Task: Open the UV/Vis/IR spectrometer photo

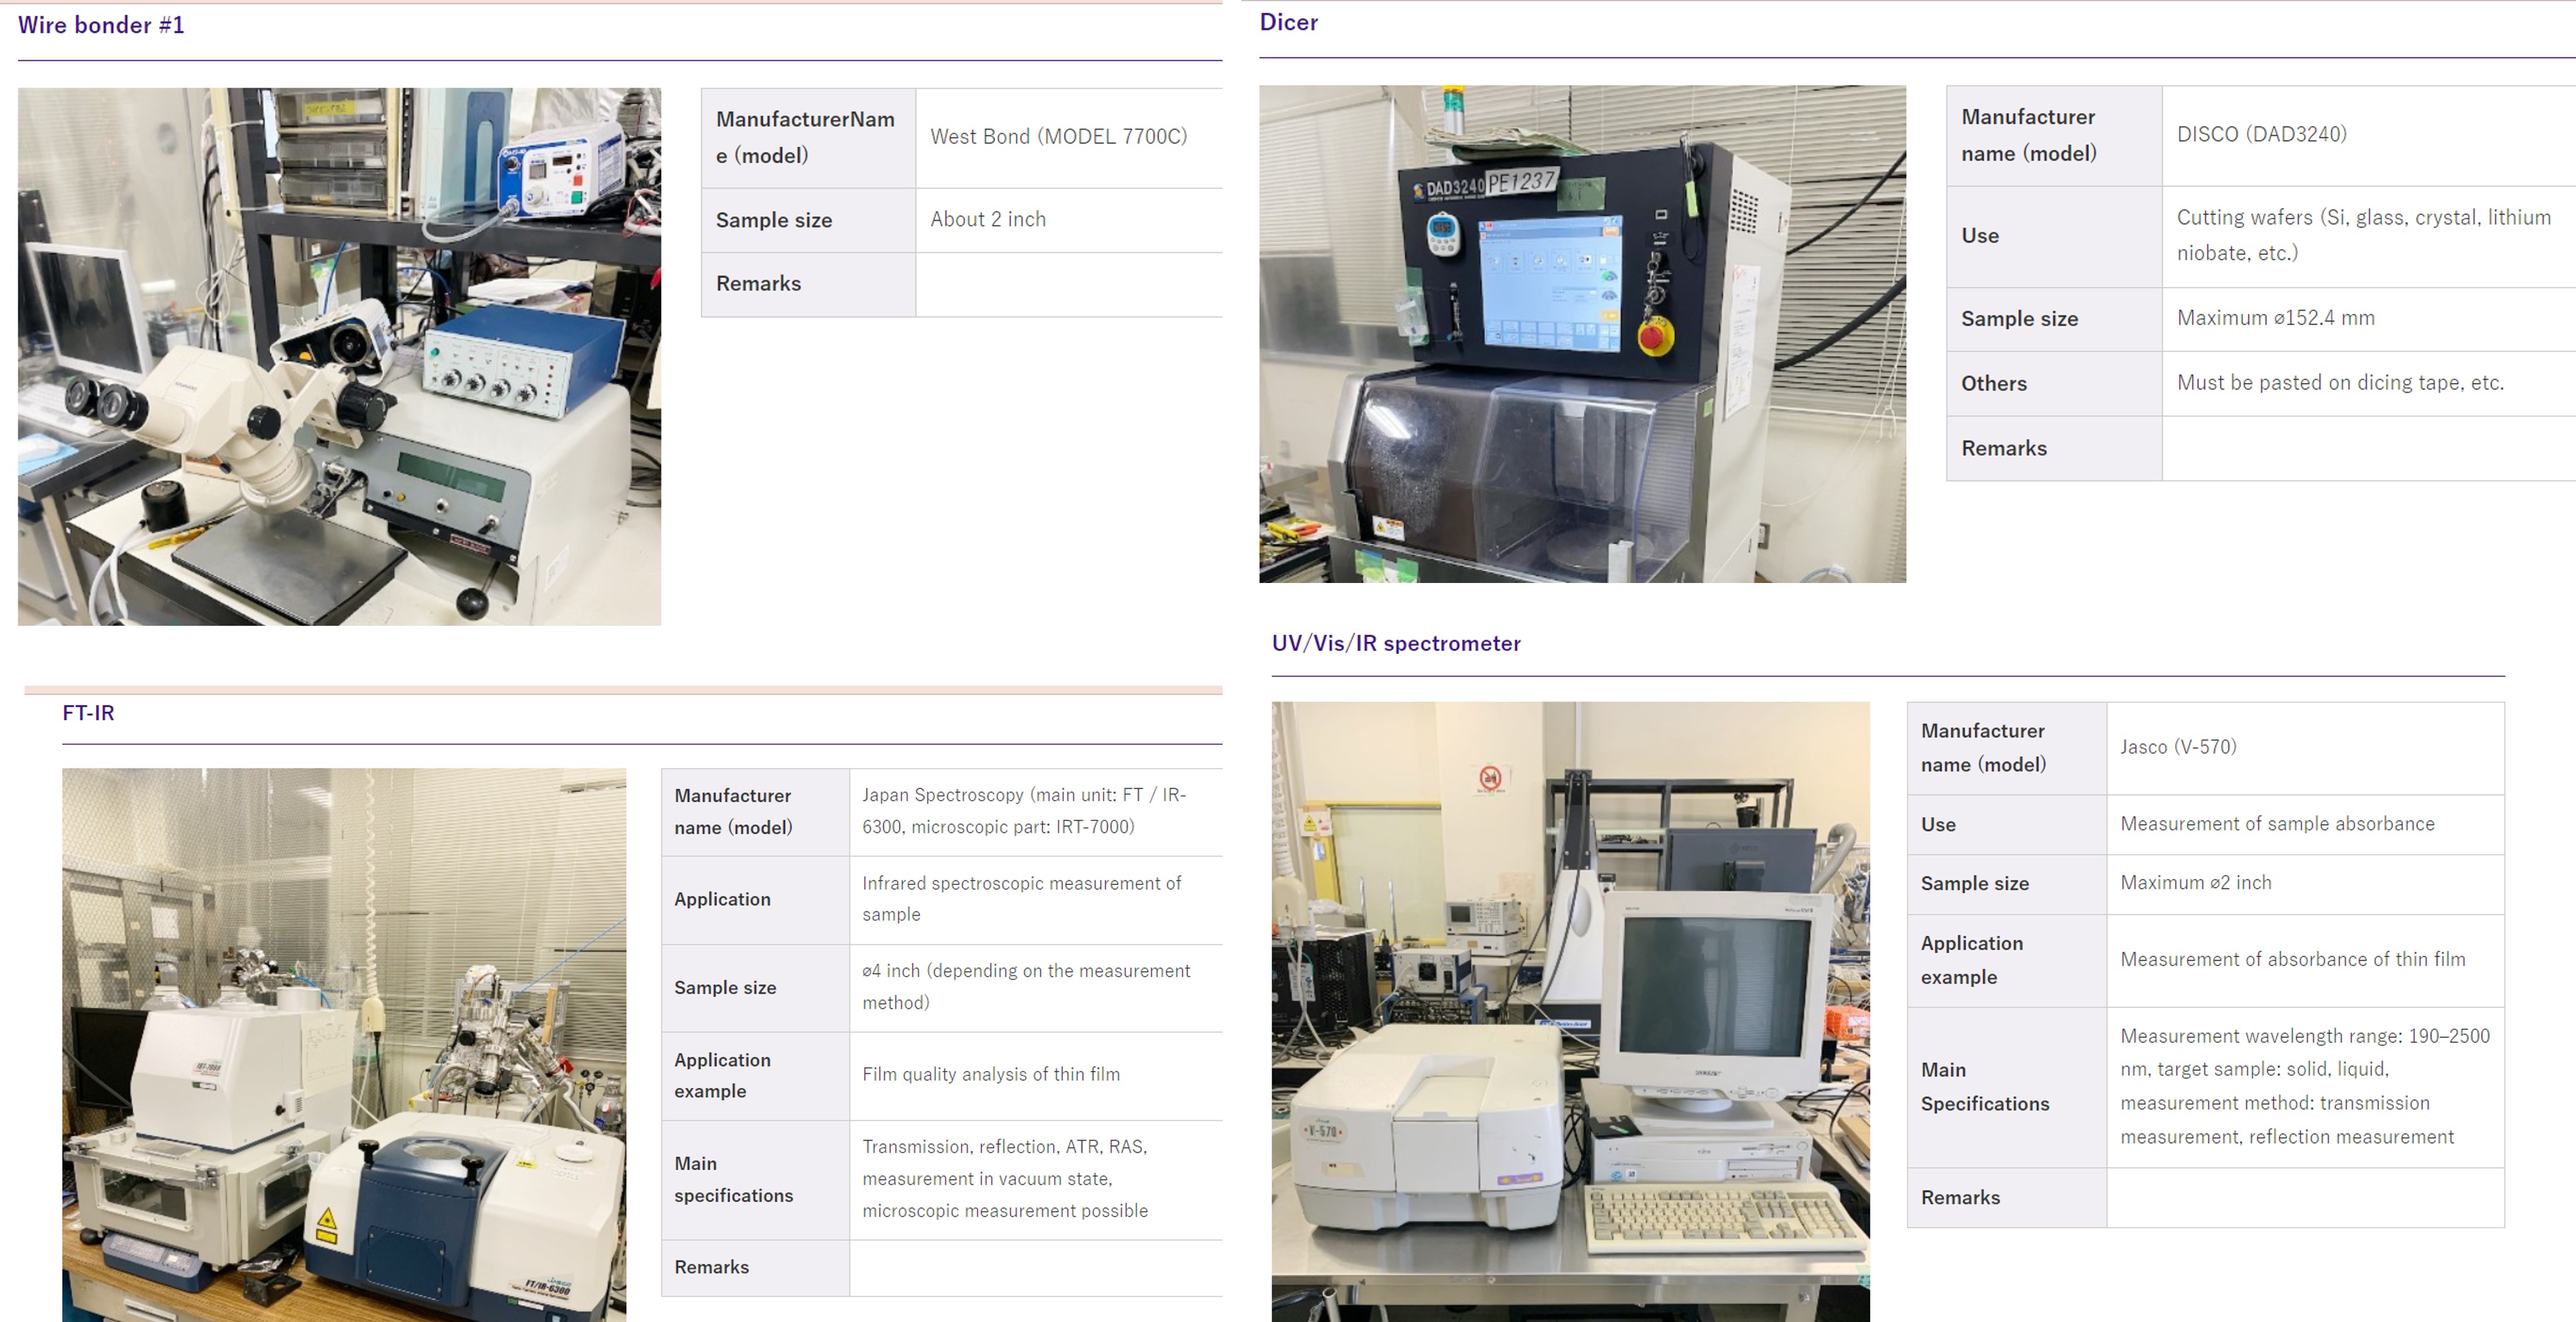Action: 1570,1011
